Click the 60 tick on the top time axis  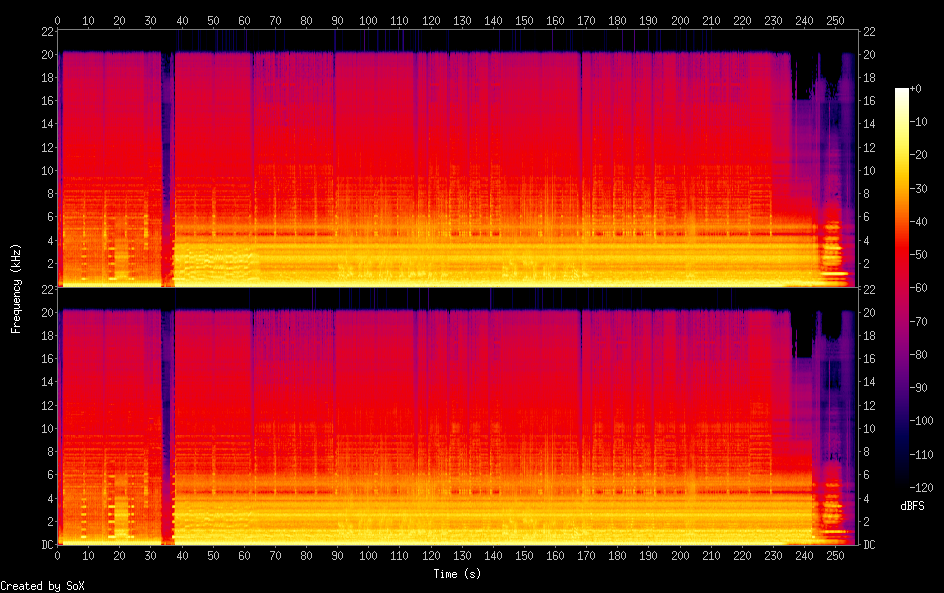point(244,20)
